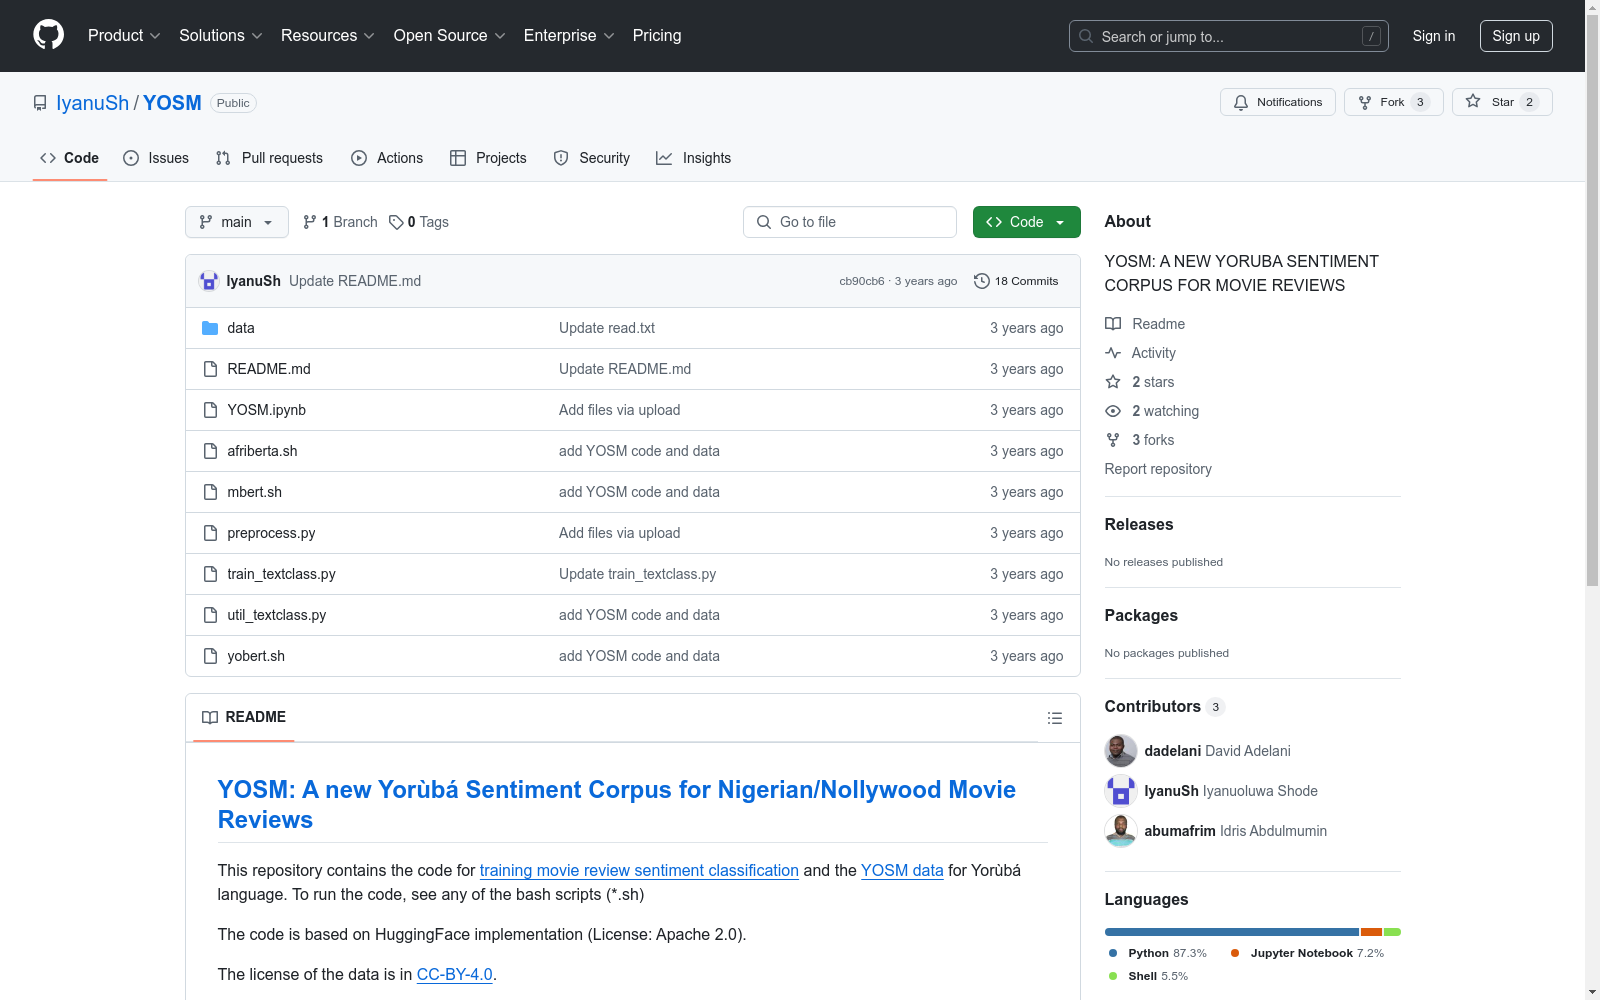Open abumafrim contributor avatar
1600x1000 pixels.
point(1121,831)
